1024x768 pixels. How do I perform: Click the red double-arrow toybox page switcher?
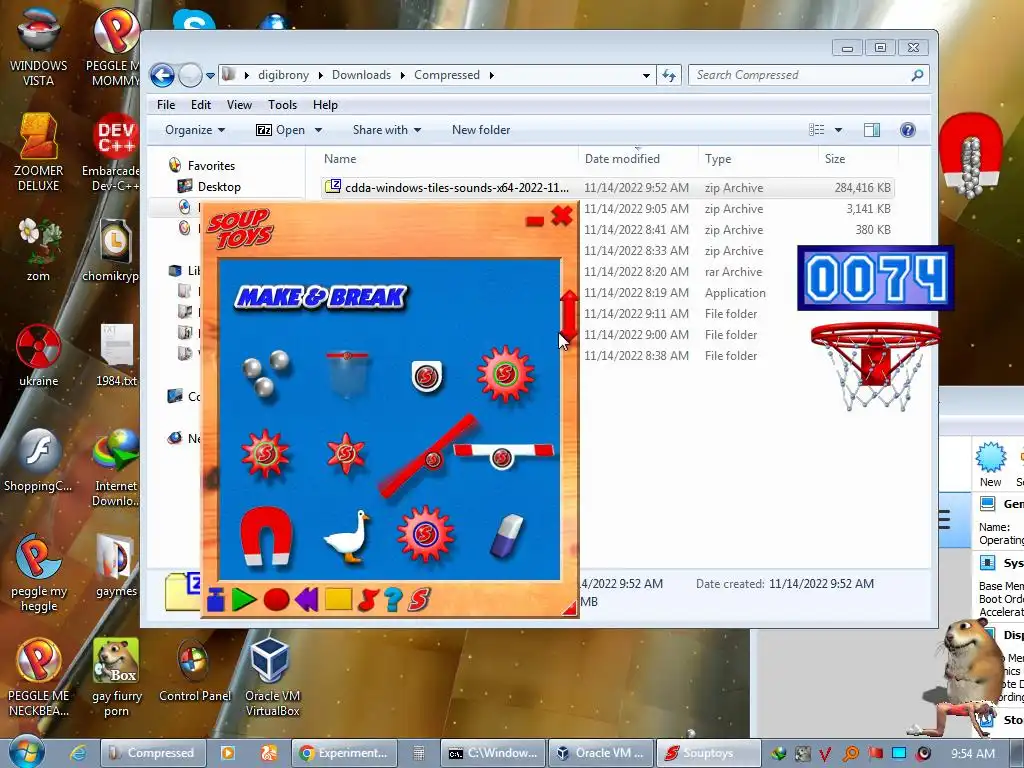[x=569, y=315]
